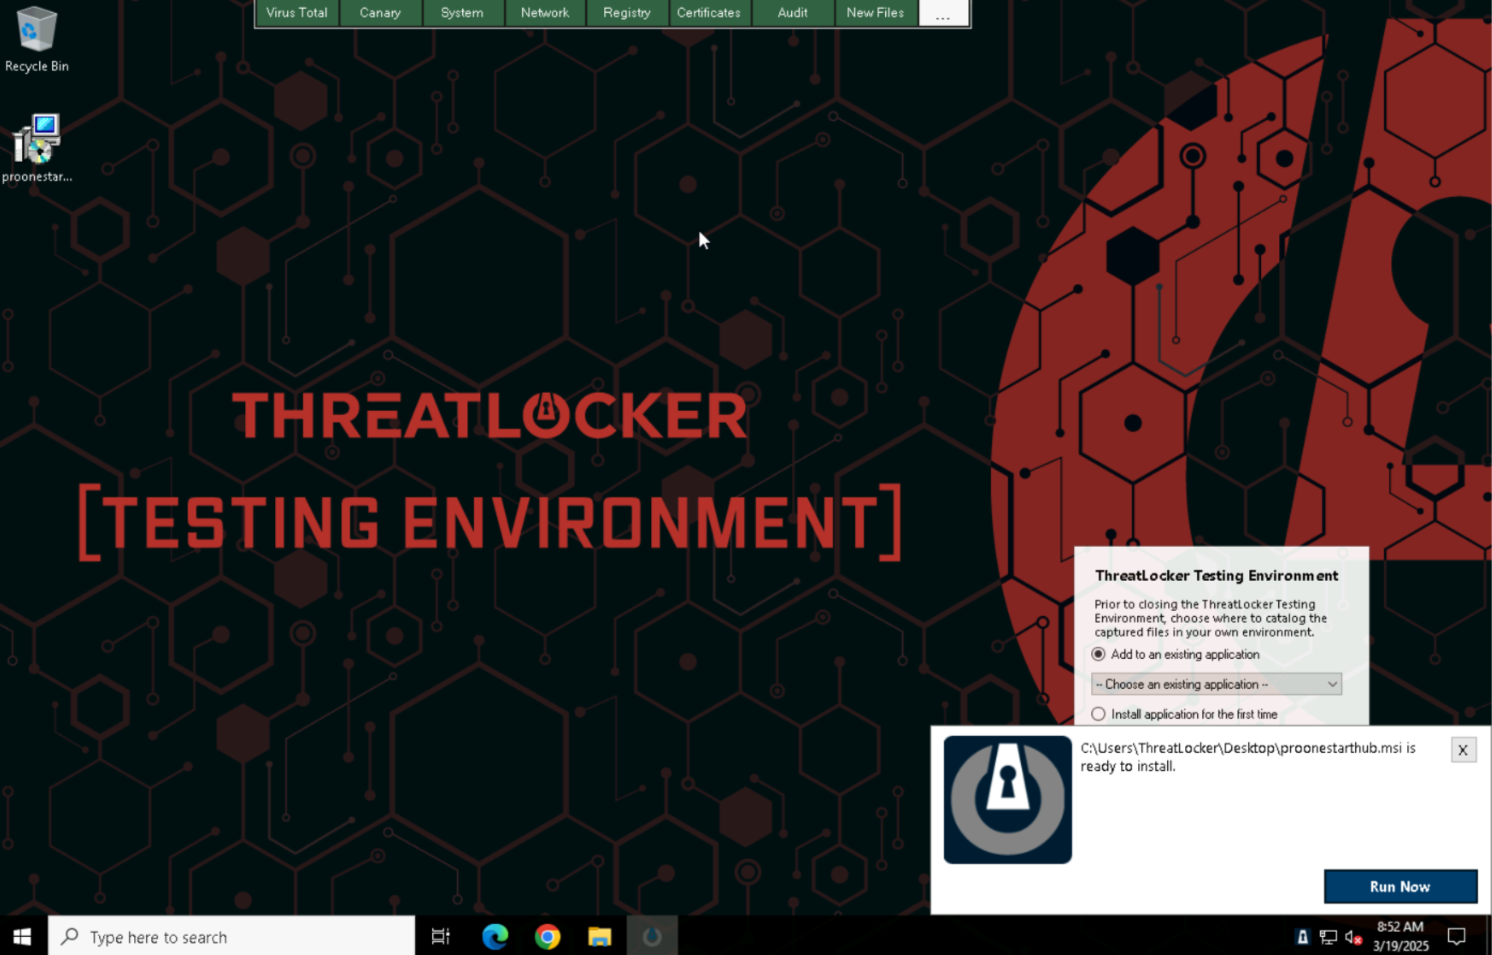Click the taskbar search box
This screenshot has height=955, width=1492.
231,936
